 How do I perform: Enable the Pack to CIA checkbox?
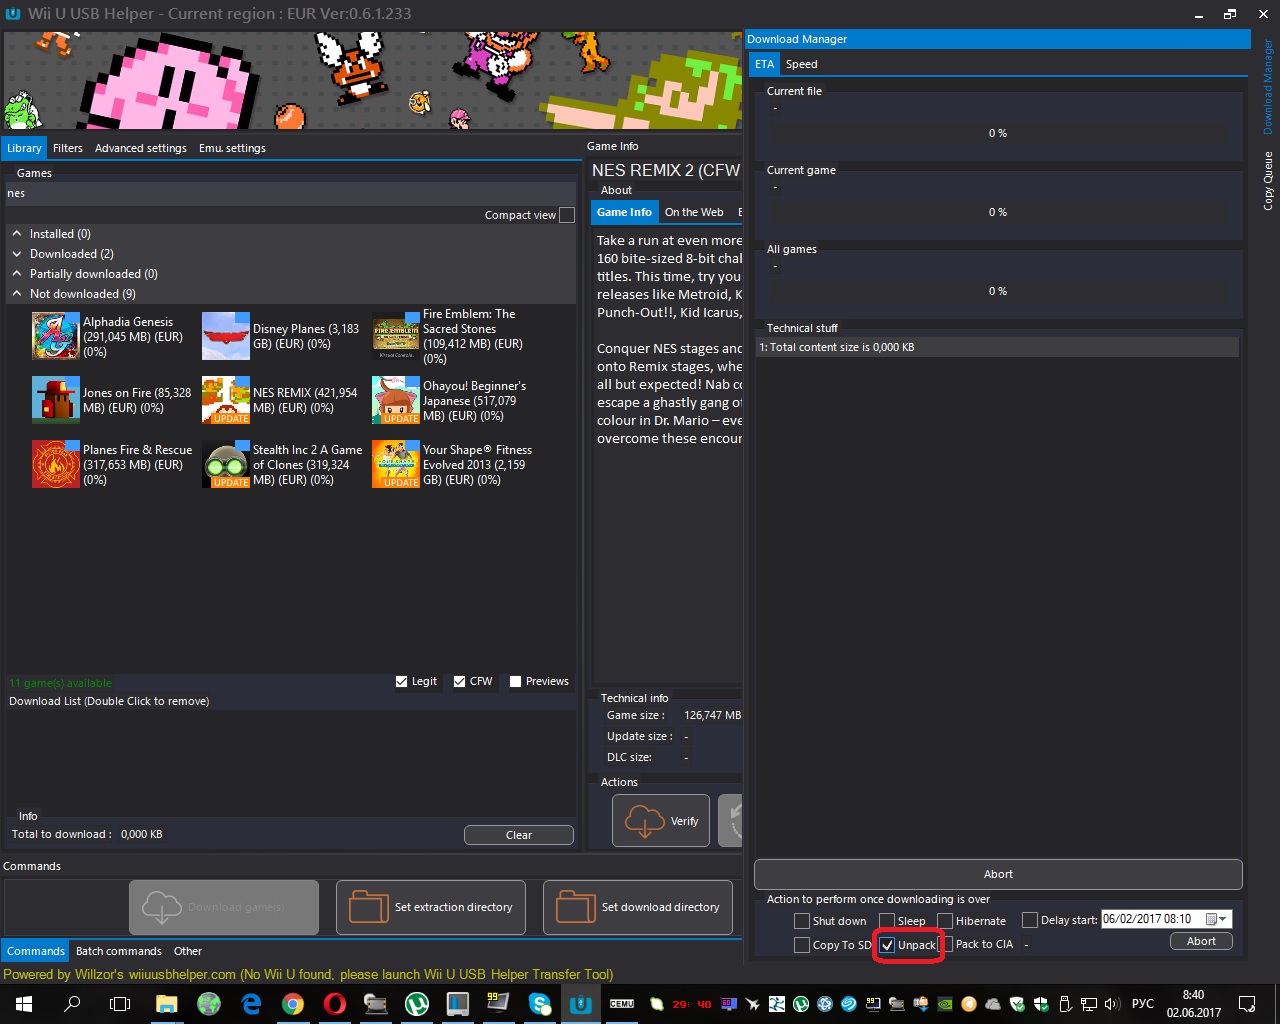pos(946,945)
